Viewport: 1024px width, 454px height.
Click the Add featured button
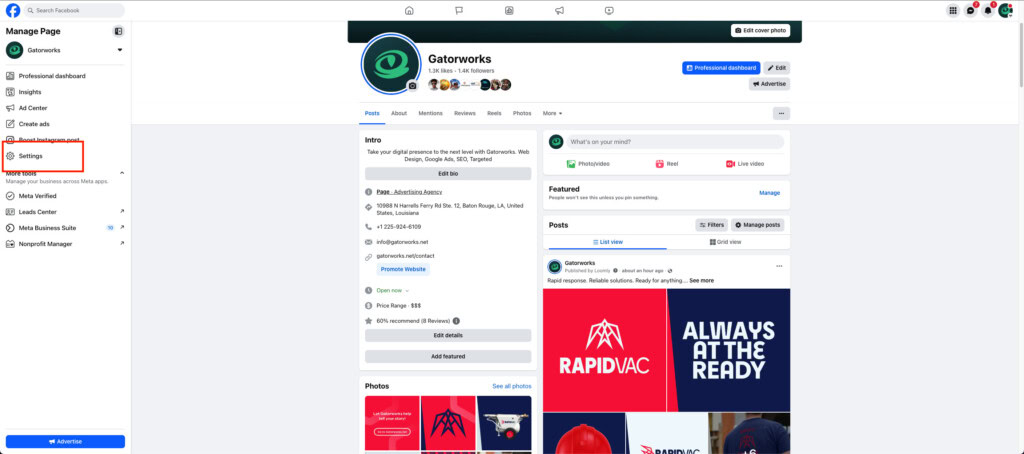click(448, 357)
